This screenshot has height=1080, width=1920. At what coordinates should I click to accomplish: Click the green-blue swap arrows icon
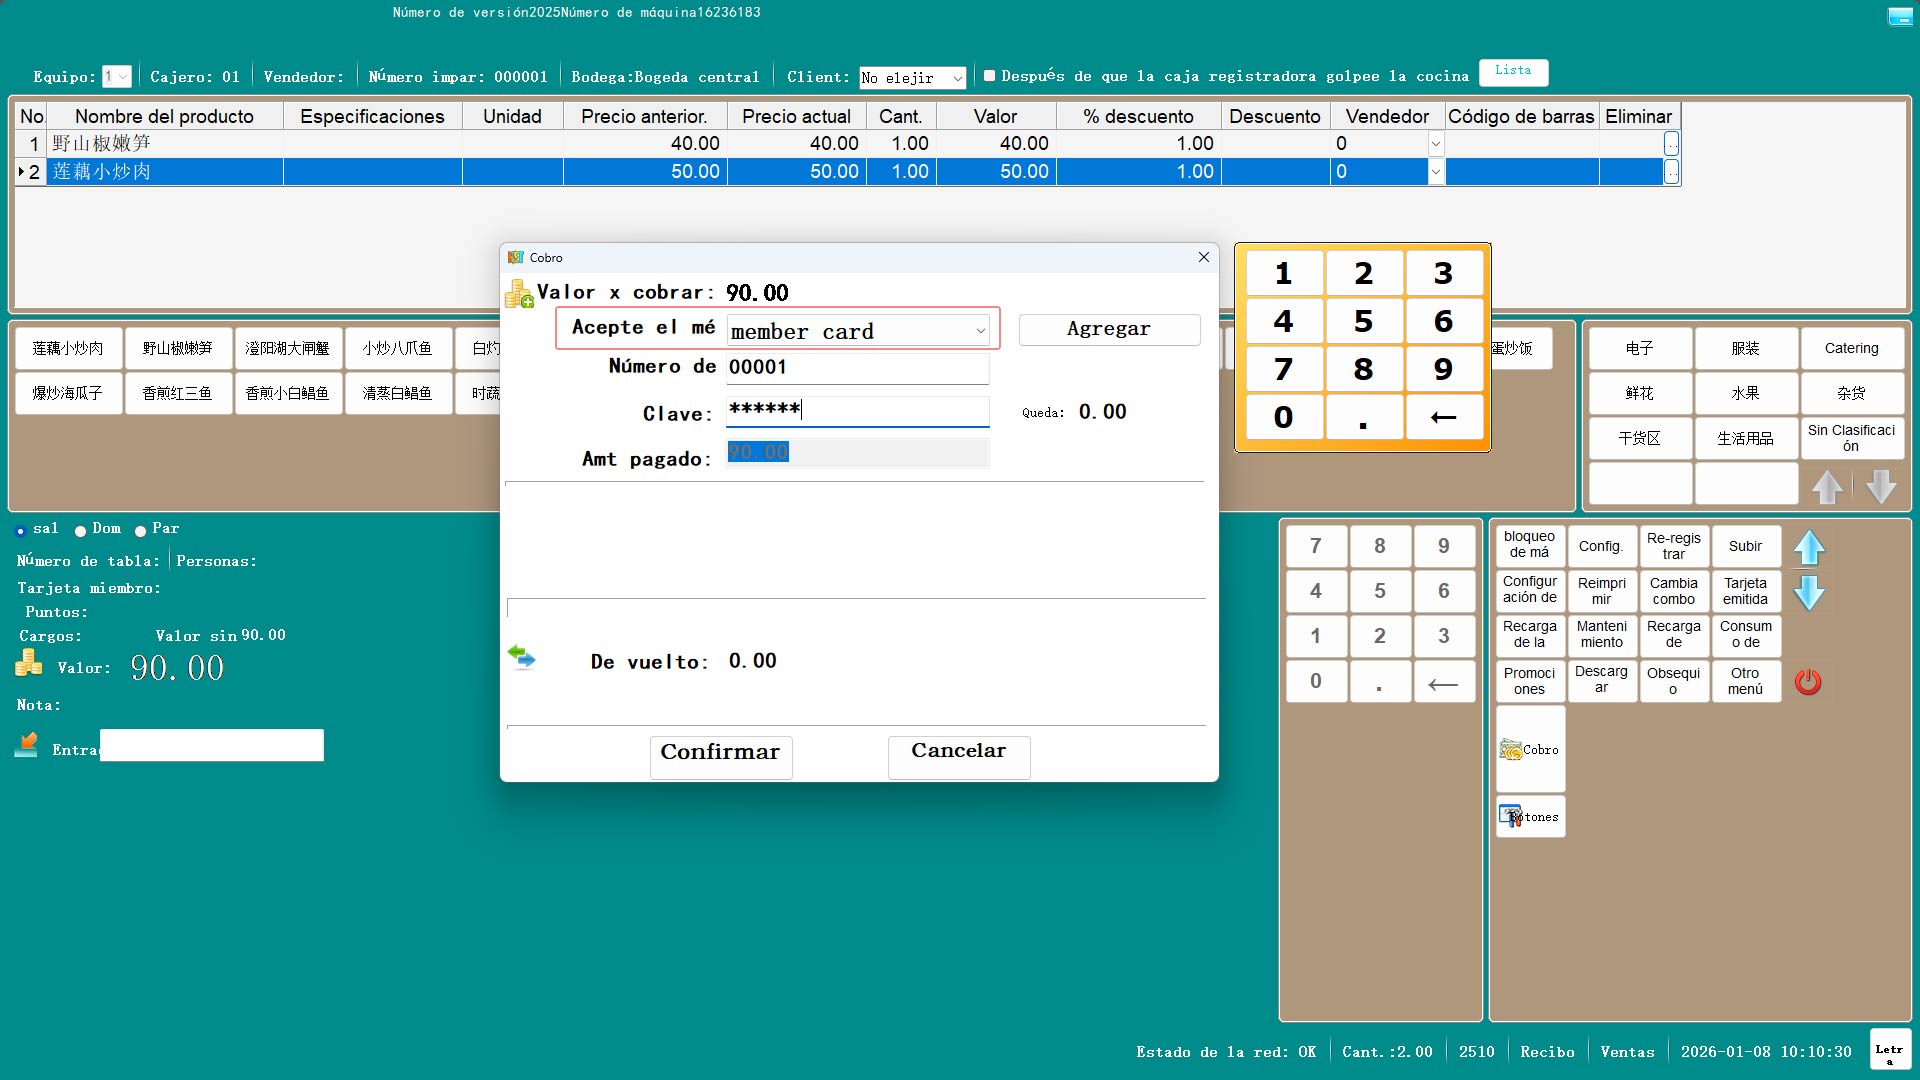pos(521,658)
